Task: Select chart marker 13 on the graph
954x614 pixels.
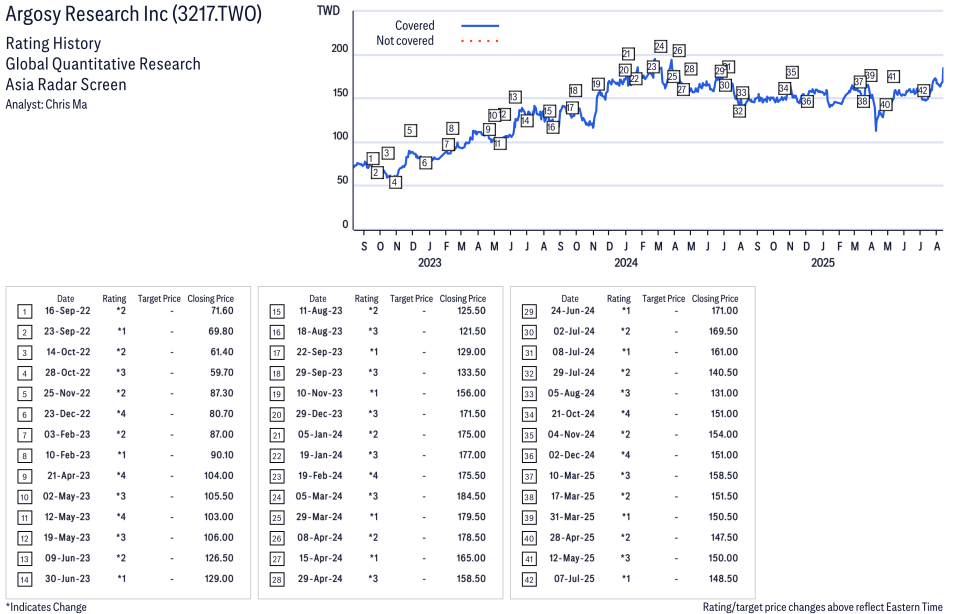Action: 514,97
